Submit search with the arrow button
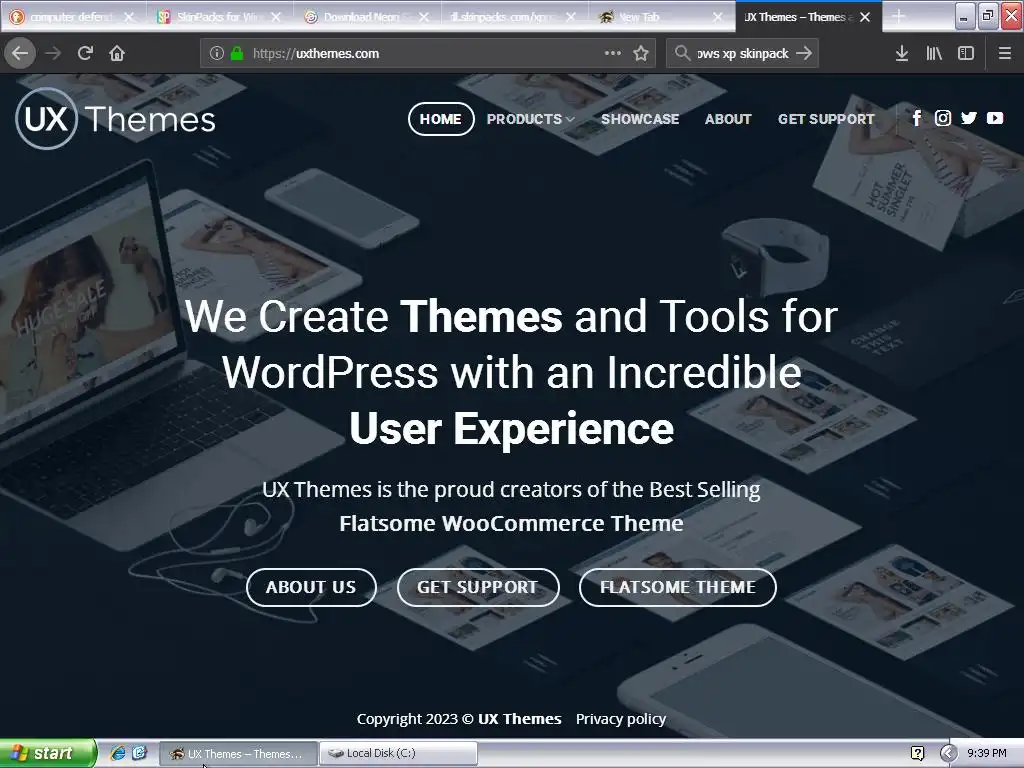This screenshot has height=768, width=1024. 805,53
